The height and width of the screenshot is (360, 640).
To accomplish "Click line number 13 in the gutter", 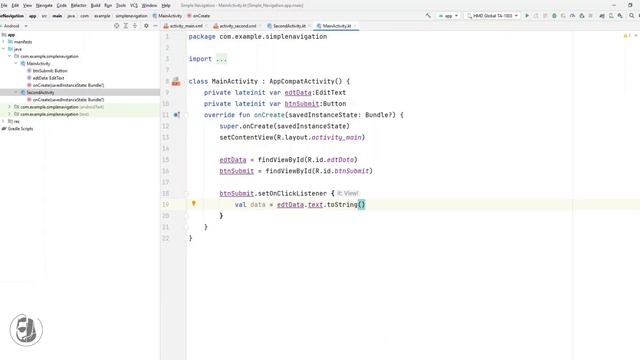I will click(x=165, y=138).
